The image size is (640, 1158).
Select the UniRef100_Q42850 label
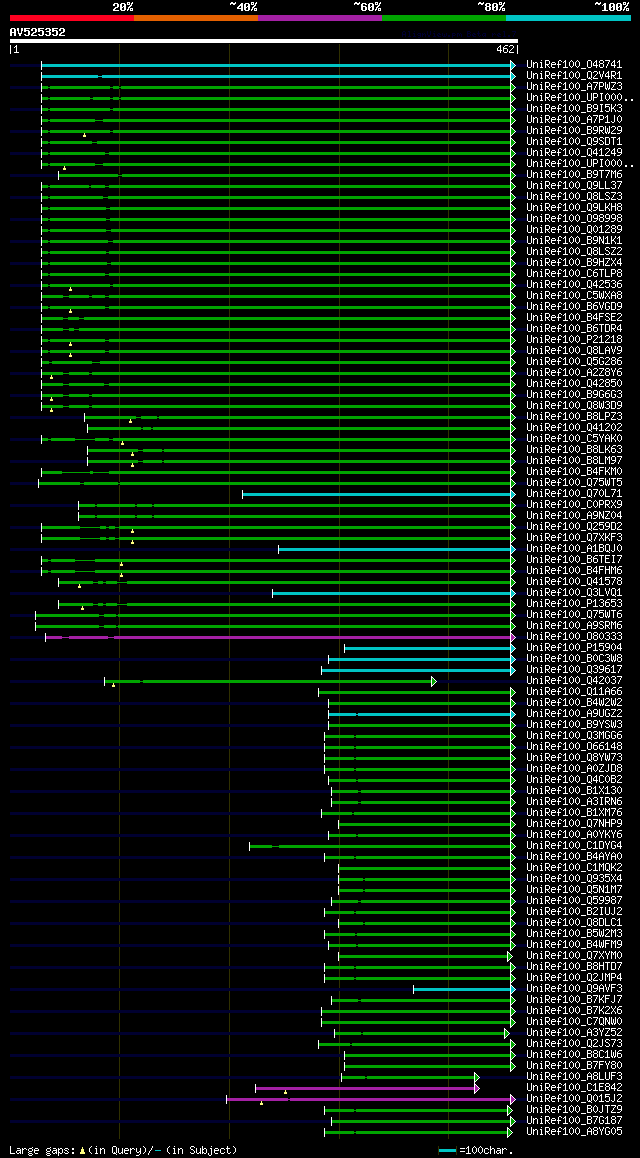pos(574,384)
